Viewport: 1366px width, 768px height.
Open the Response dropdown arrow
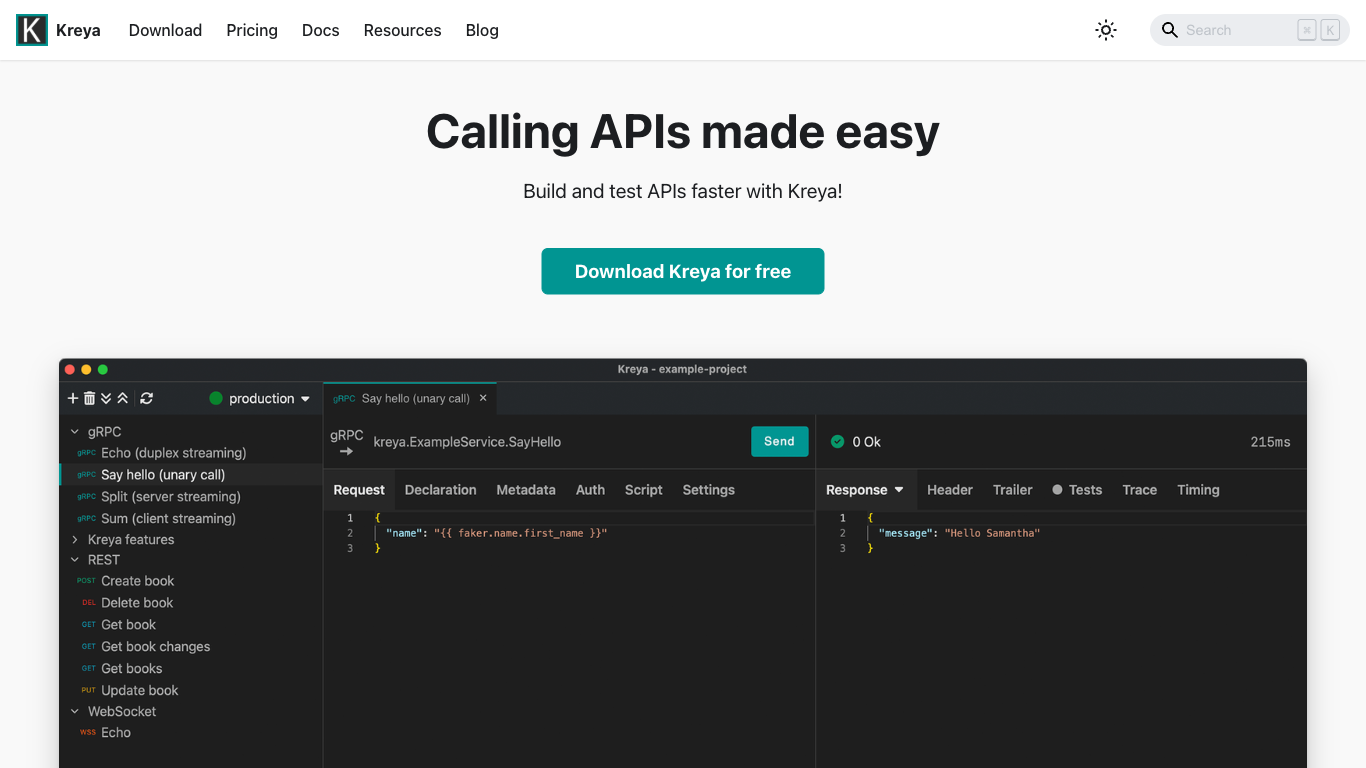pyautogui.click(x=899, y=490)
